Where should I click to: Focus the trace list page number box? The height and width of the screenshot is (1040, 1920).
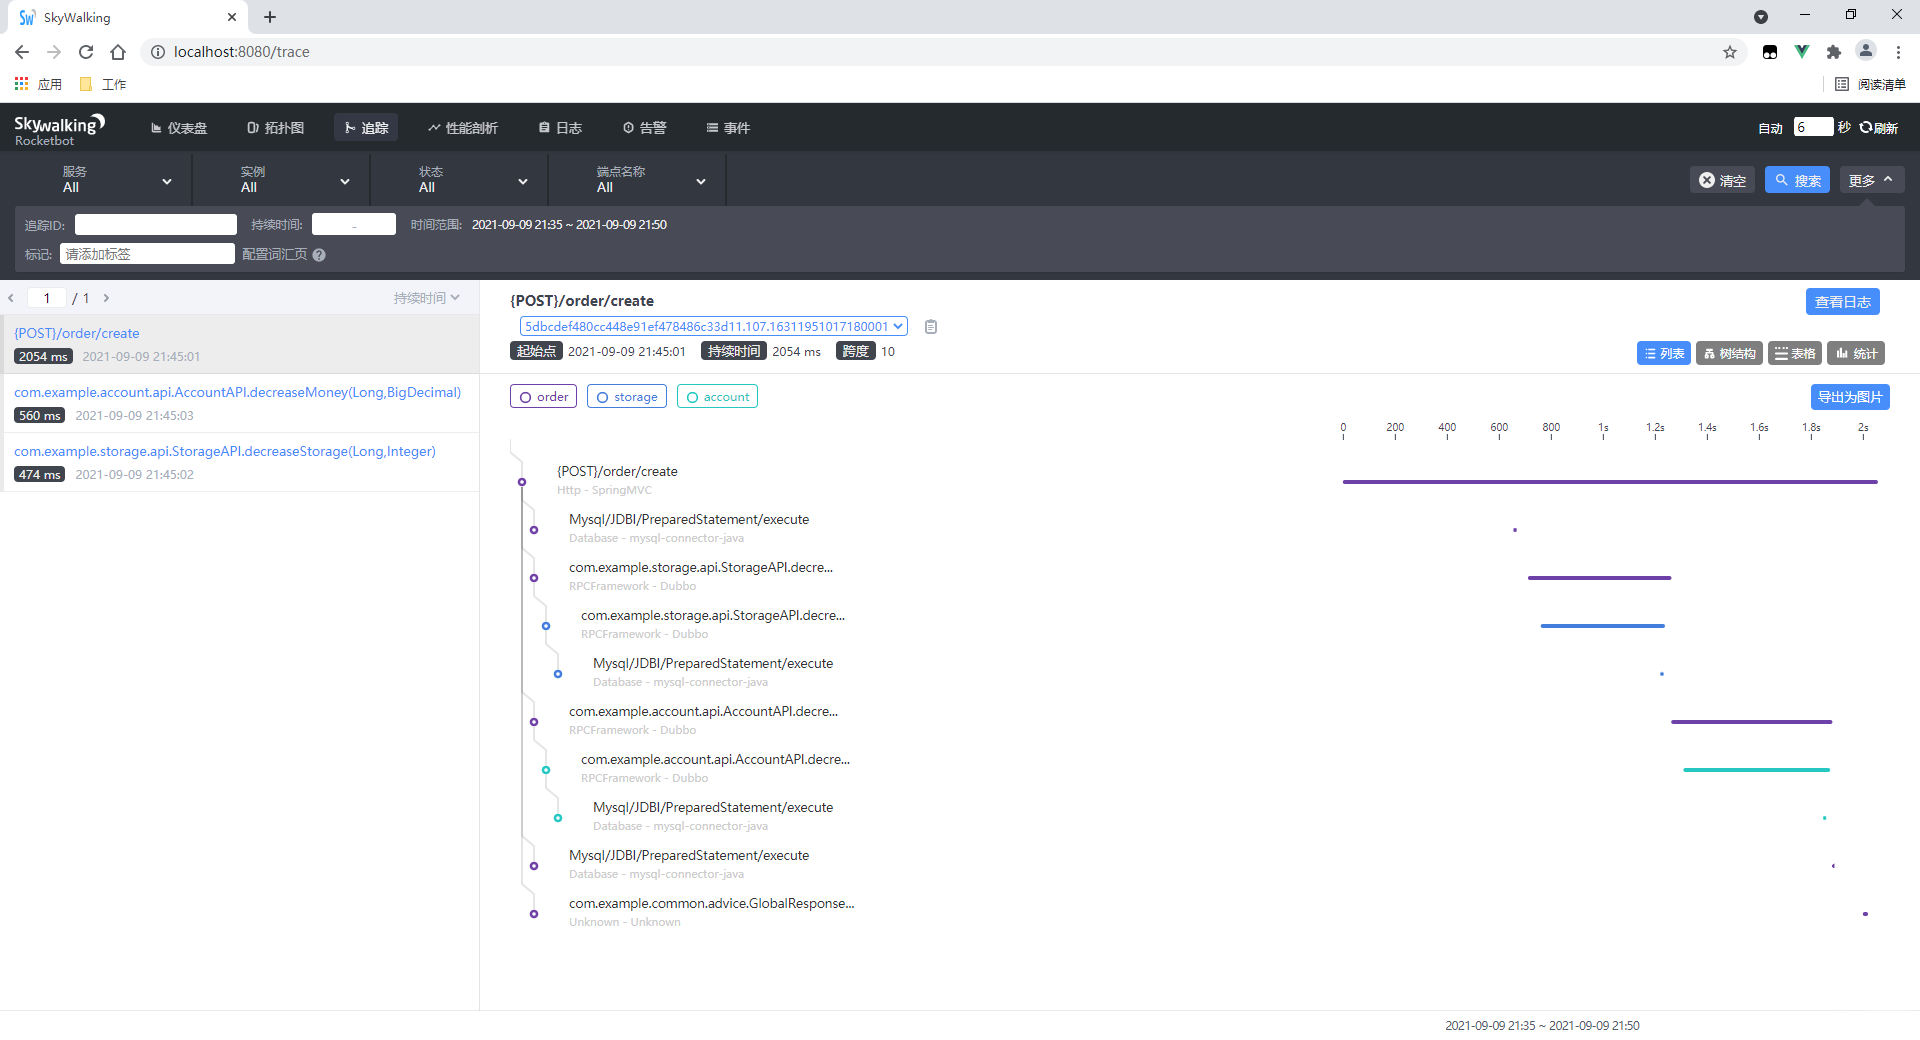(47, 298)
